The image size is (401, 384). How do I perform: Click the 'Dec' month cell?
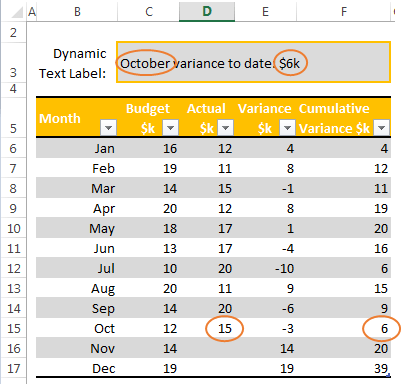click(77, 368)
